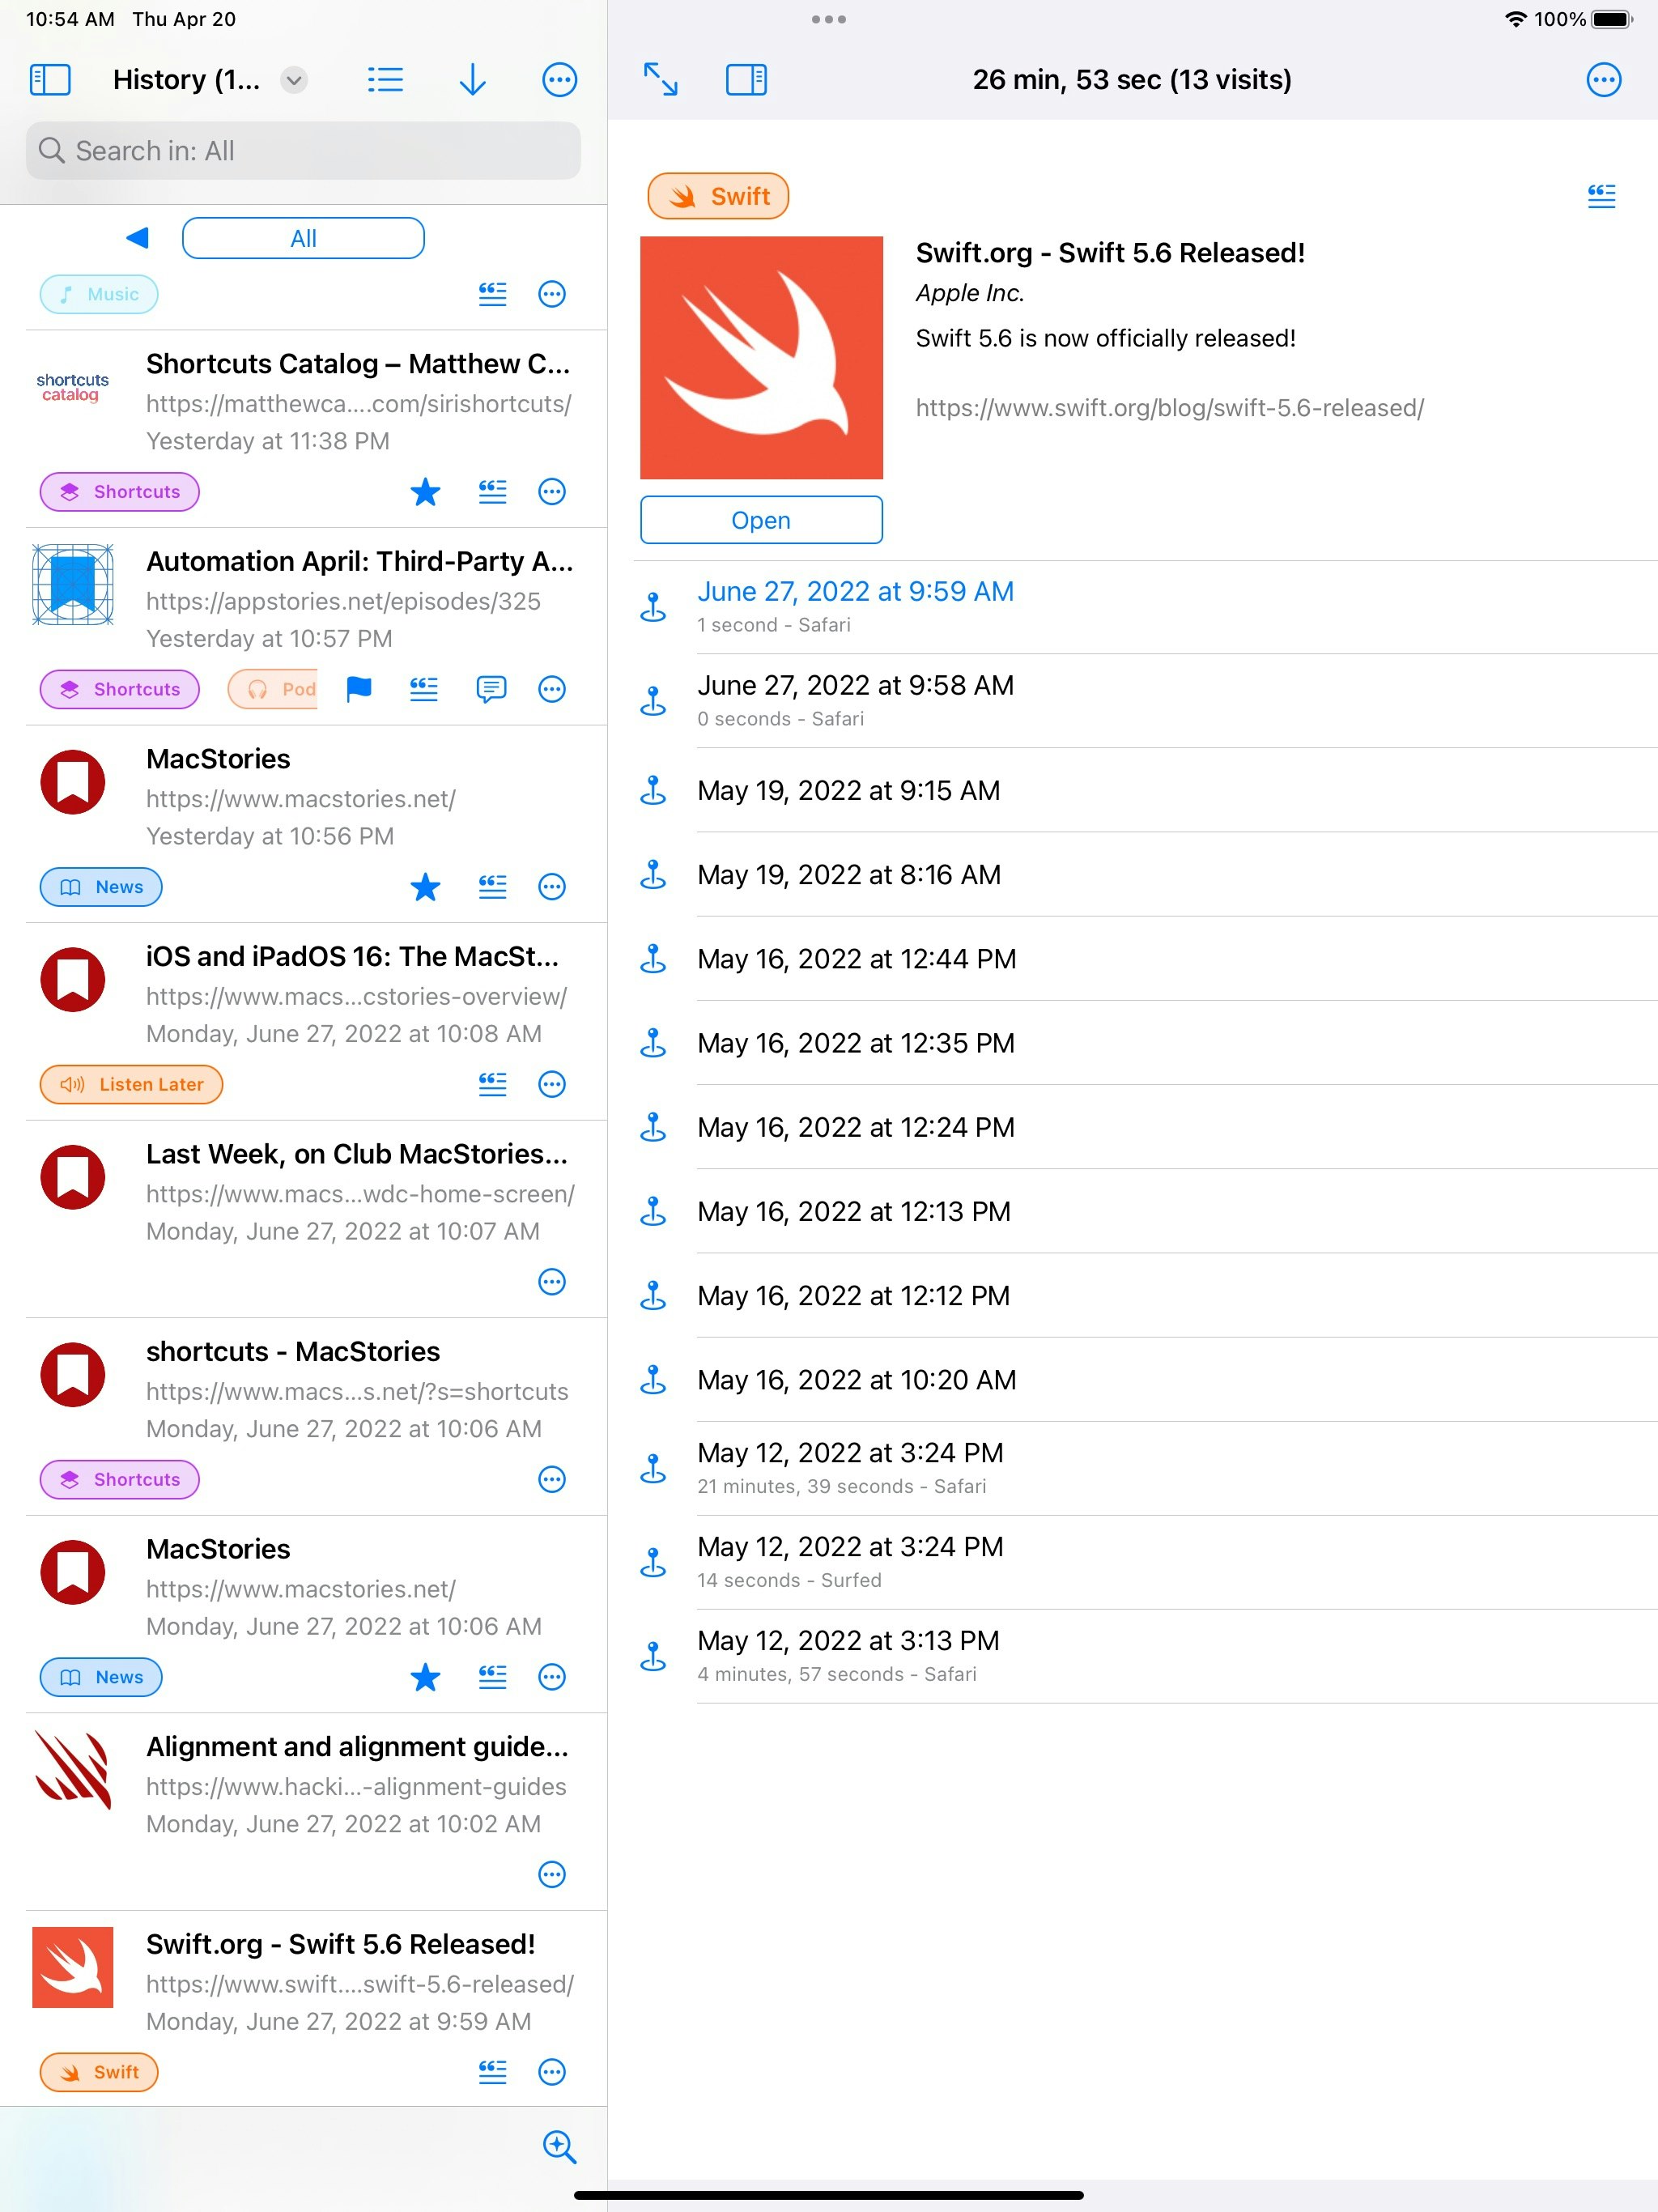Open quote notes icon beside Music tag
Image resolution: width=1658 pixels, height=2212 pixels.
pyautogui.click(x=492, y=294)
